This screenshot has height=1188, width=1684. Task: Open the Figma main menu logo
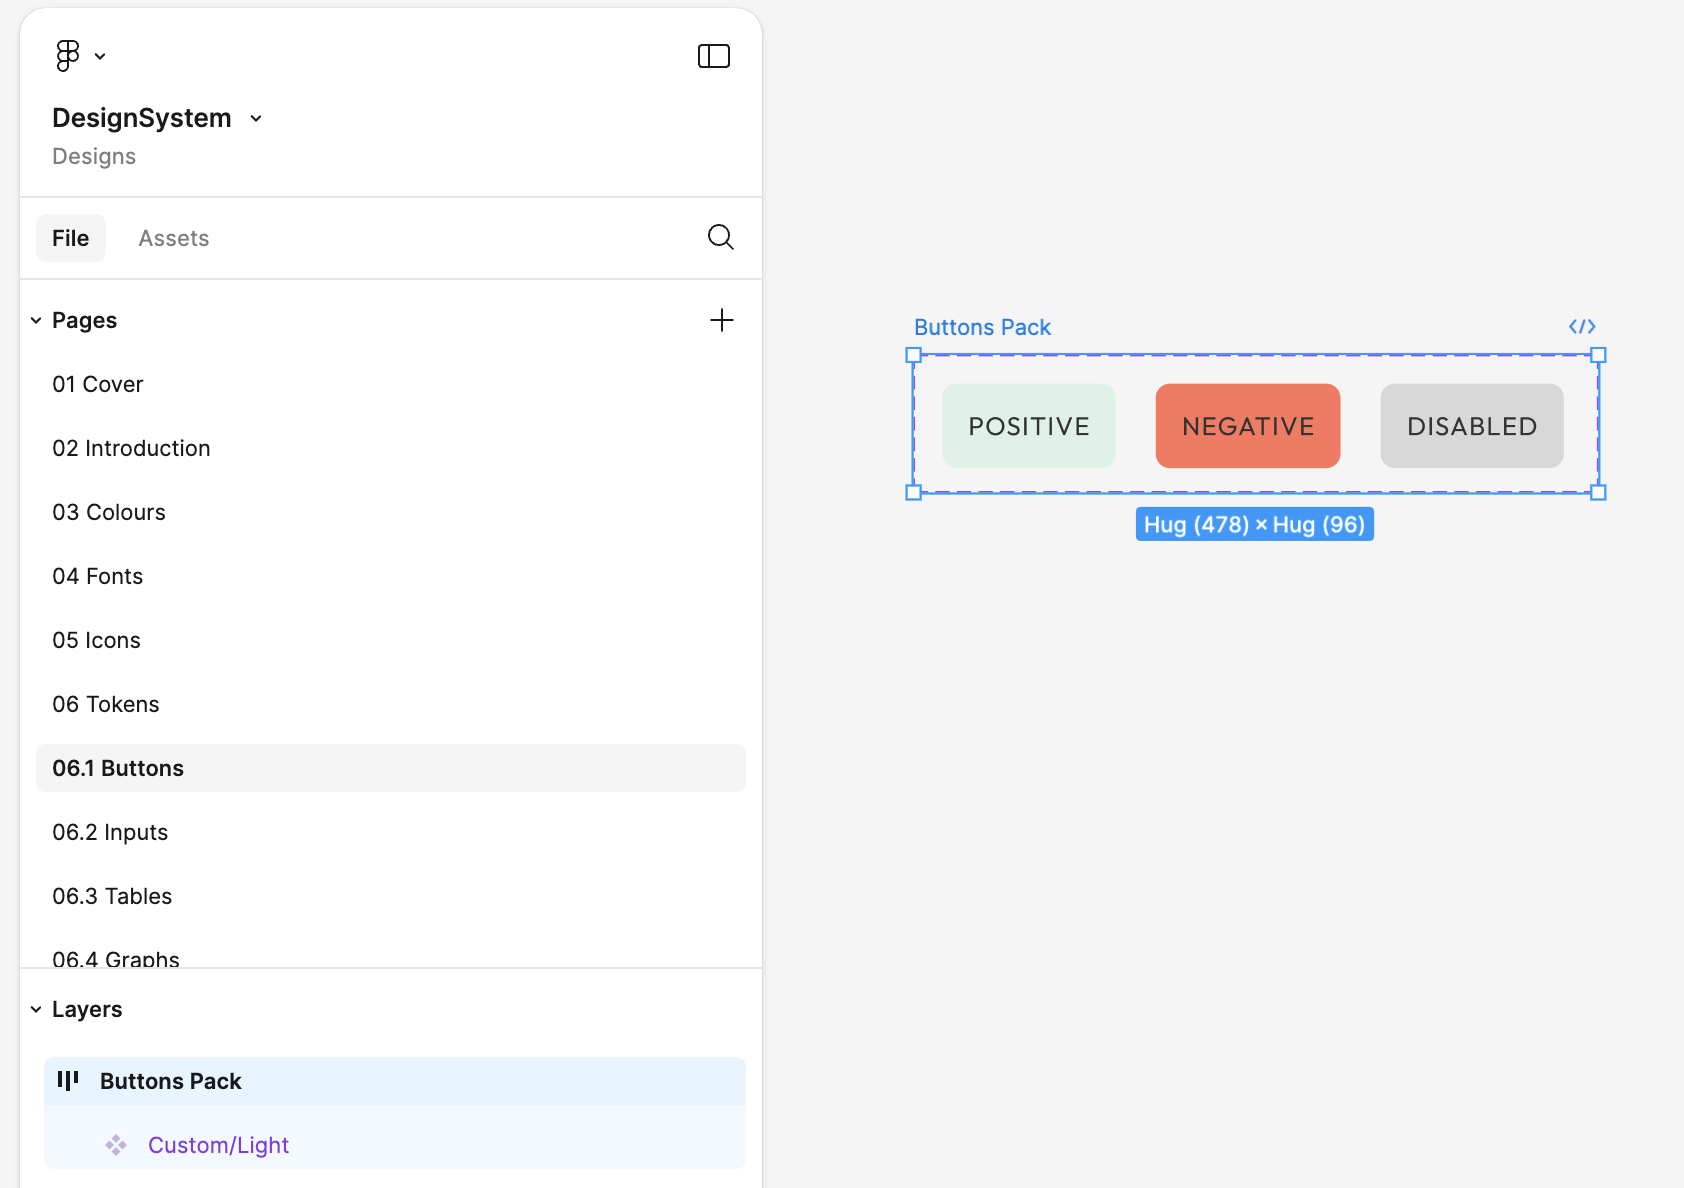[68, 56]
